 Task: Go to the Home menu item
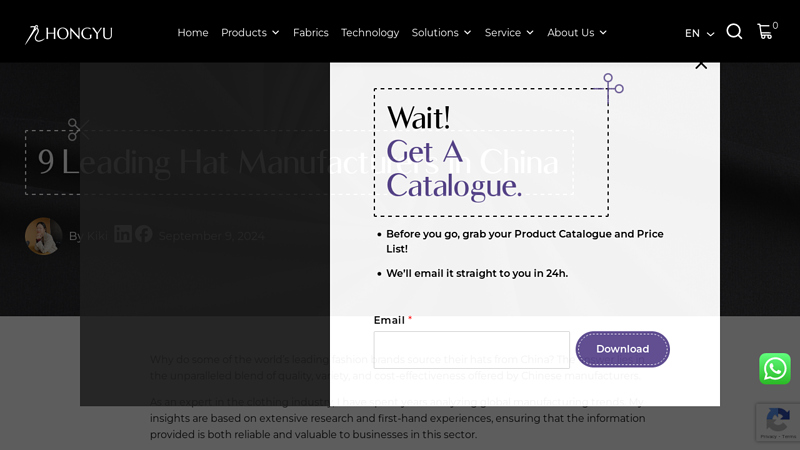pos(193,33)
